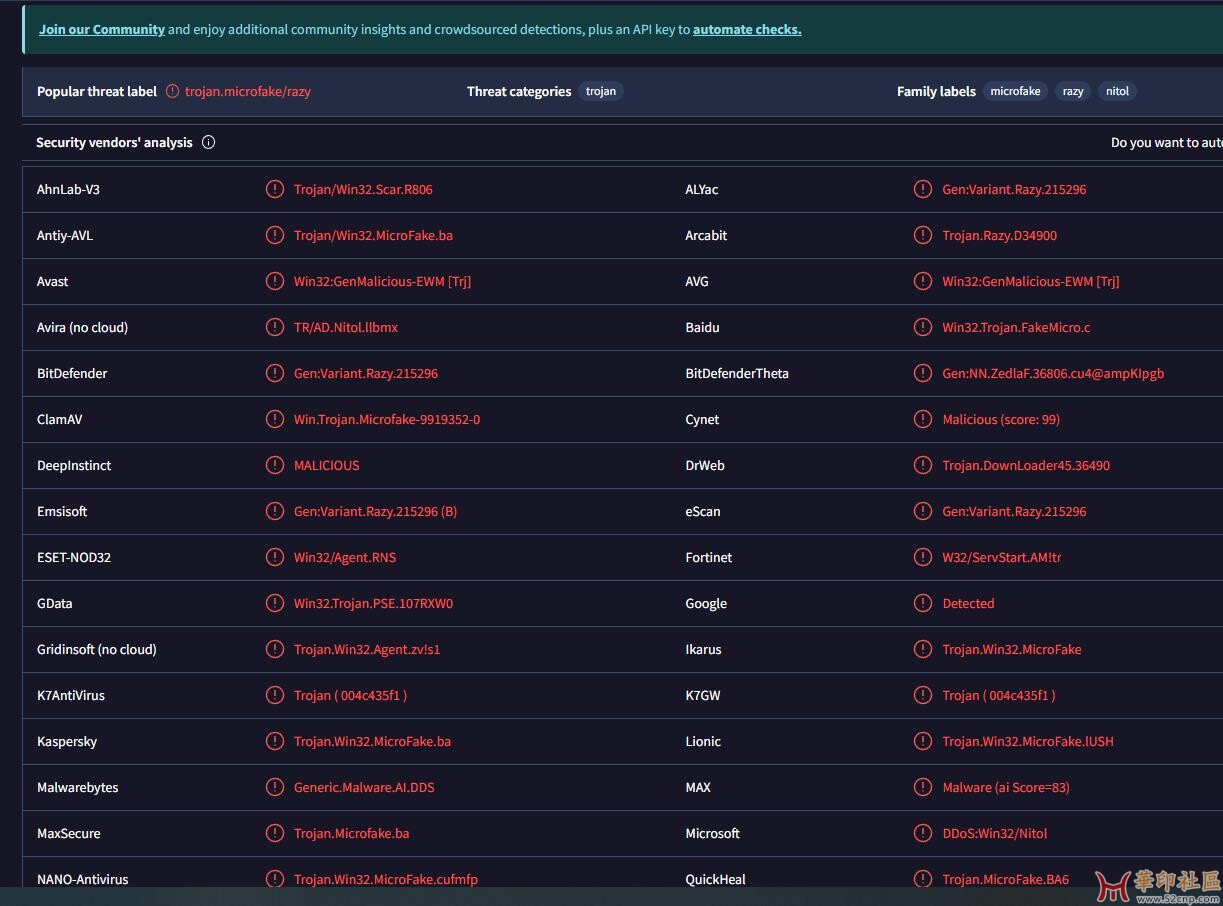This screenshot has width=1223, height=906.
Task: Click Kaspersky's Trojan.Win32.MicroFake.ba detection text
Action: click(x=372, y=741)
